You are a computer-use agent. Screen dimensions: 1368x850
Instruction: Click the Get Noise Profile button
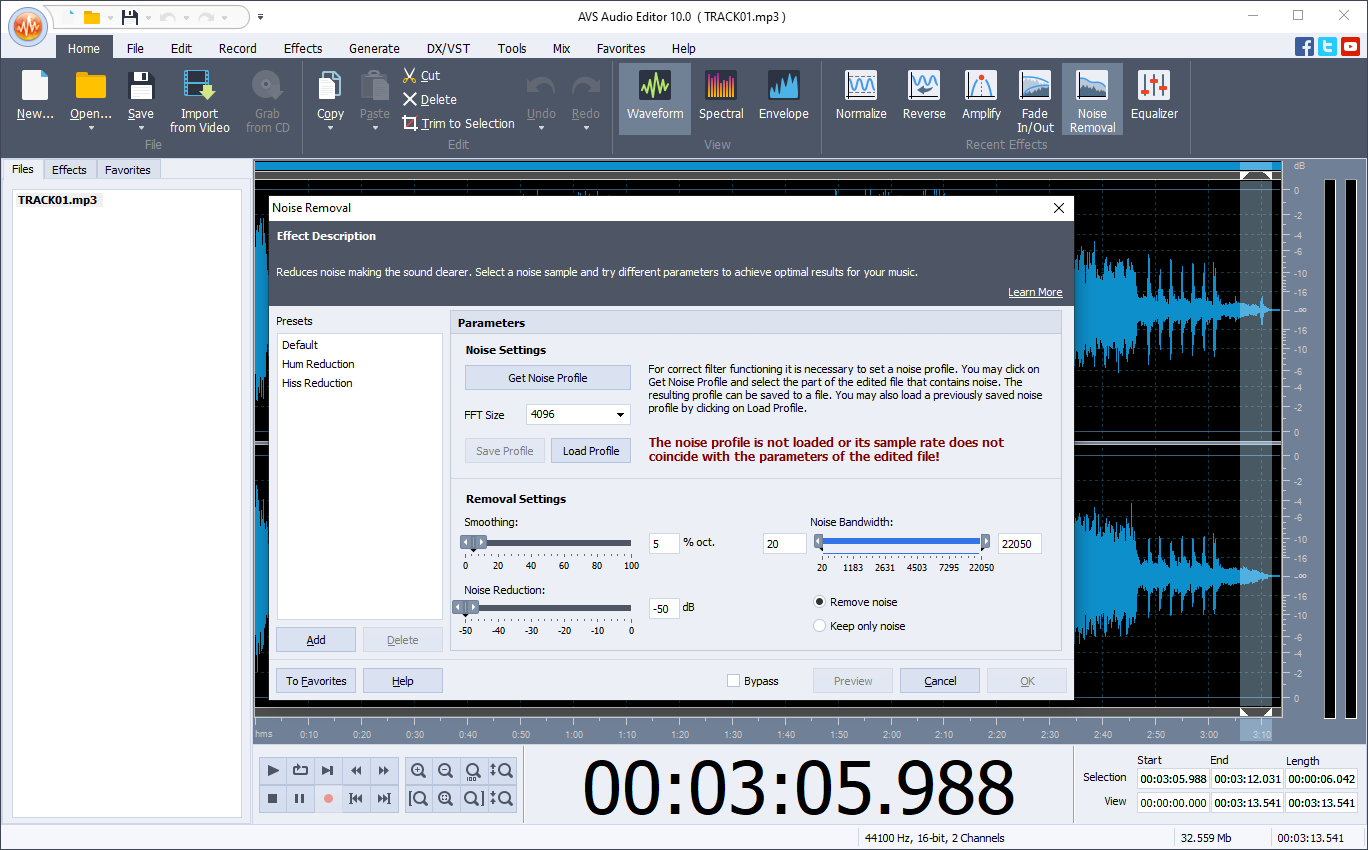[547, 377]
